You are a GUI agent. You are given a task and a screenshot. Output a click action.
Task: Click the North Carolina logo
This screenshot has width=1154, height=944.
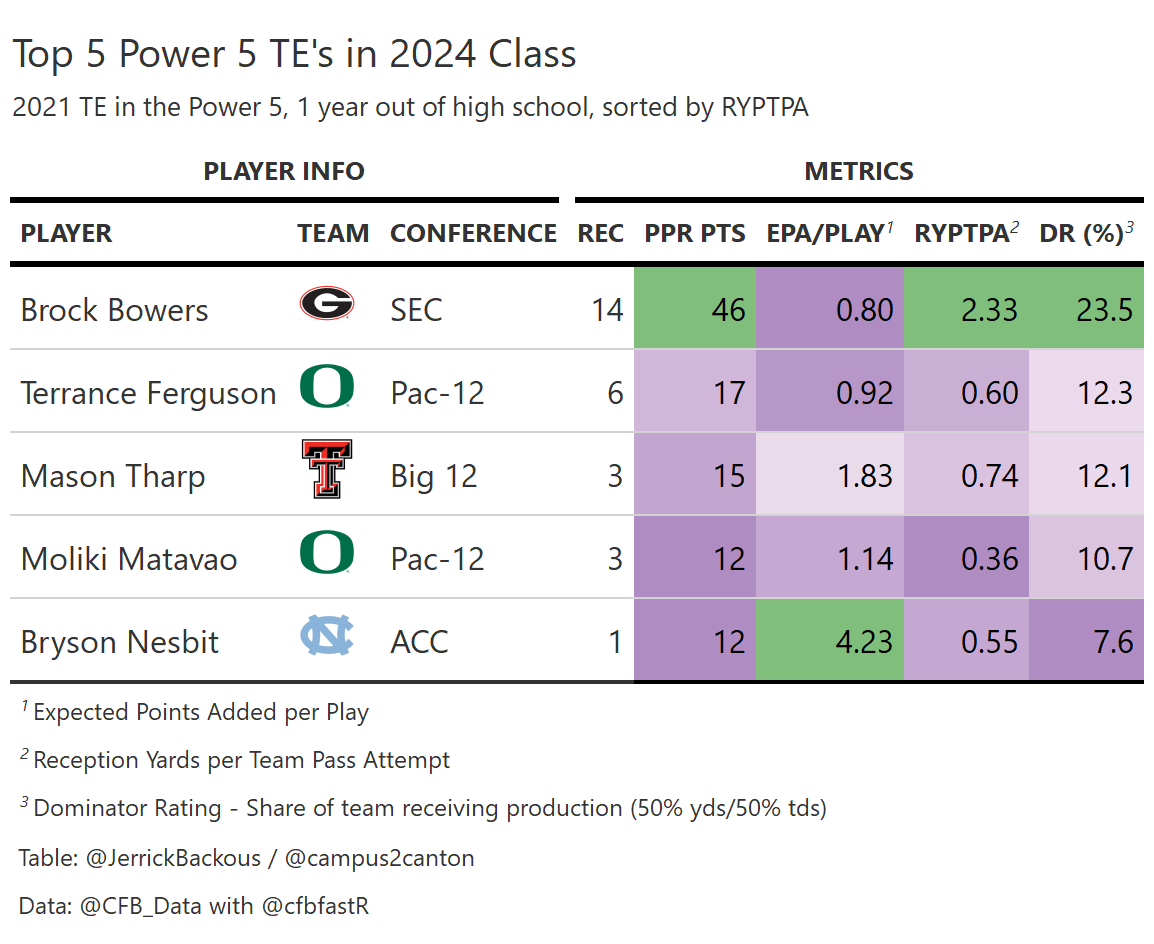tap(326, 637)
